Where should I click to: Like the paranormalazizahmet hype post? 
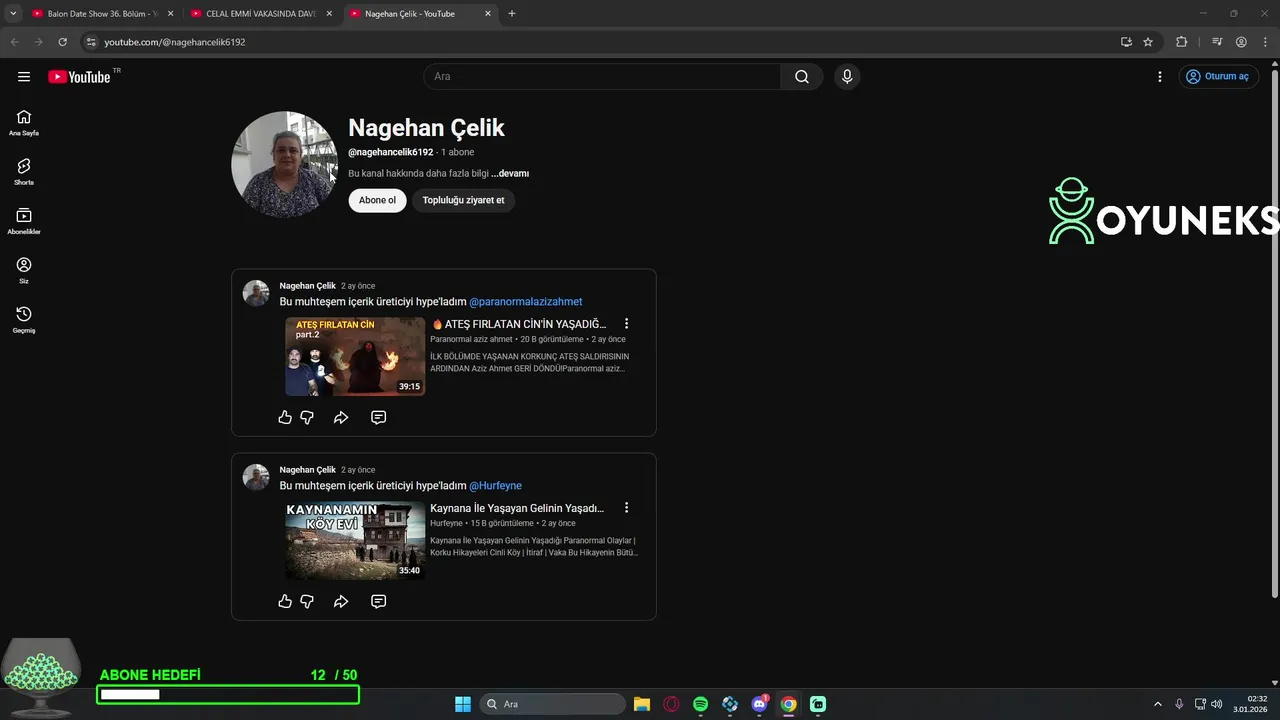pos(285,417)
